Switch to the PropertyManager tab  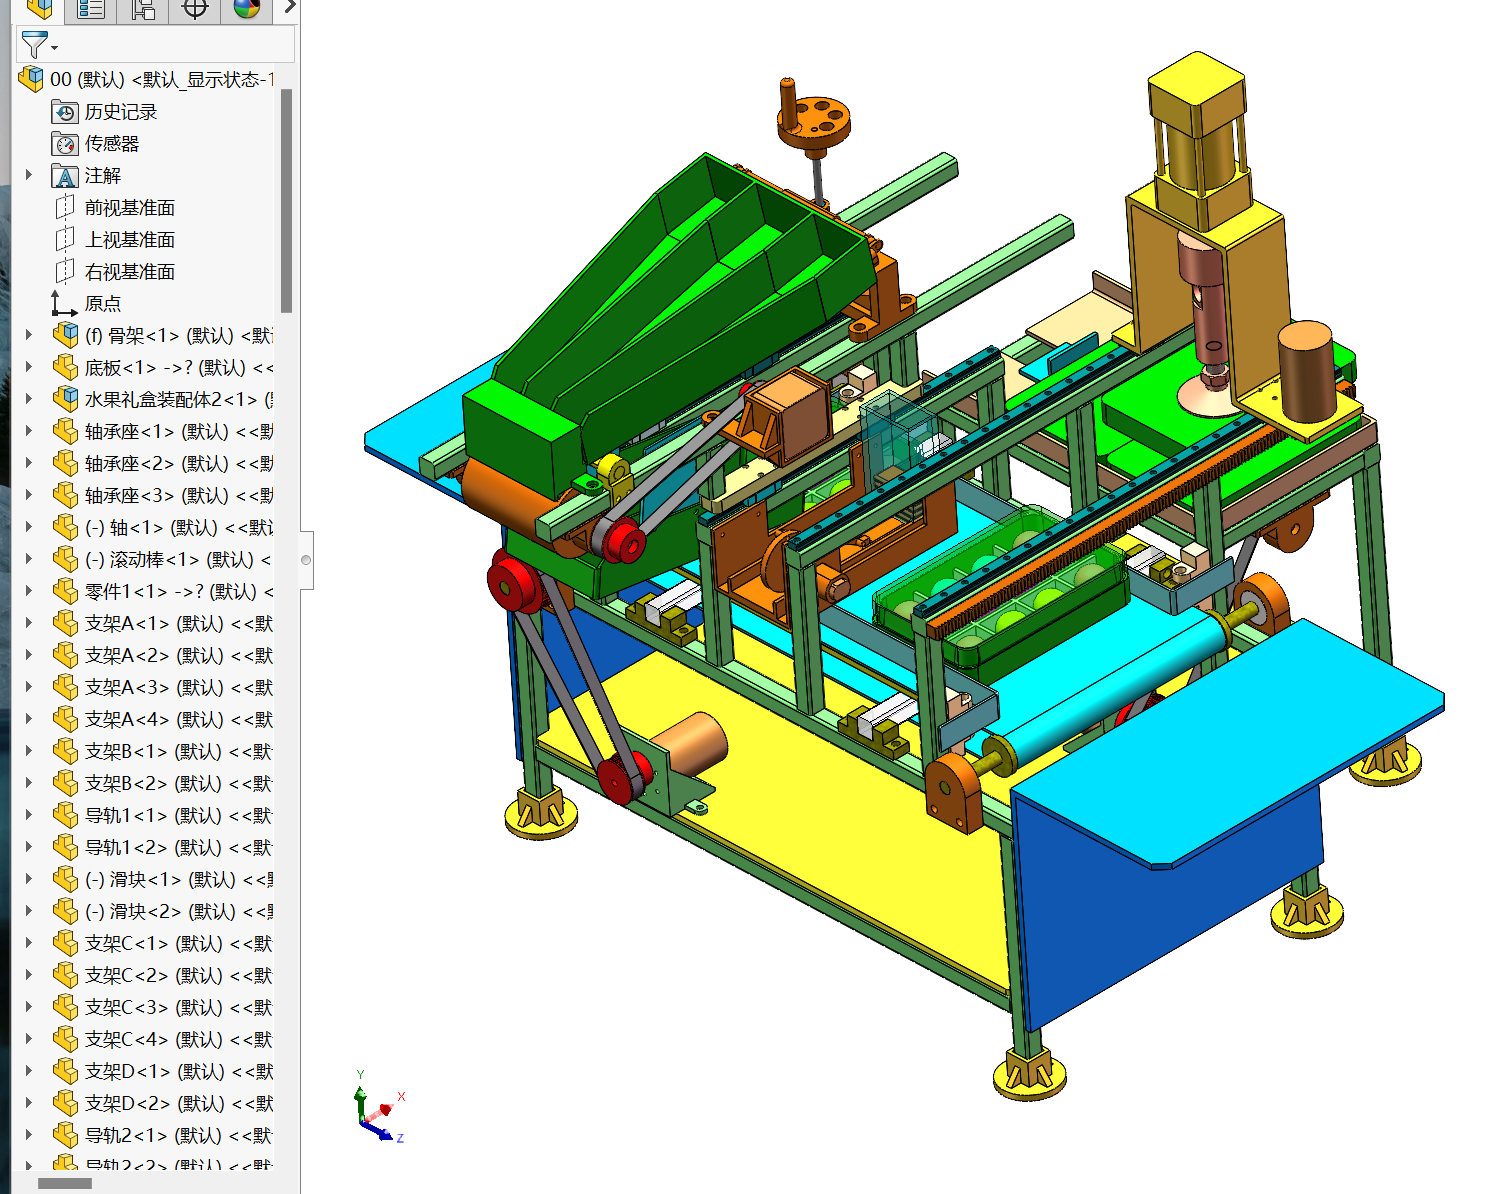pos(90,8)
